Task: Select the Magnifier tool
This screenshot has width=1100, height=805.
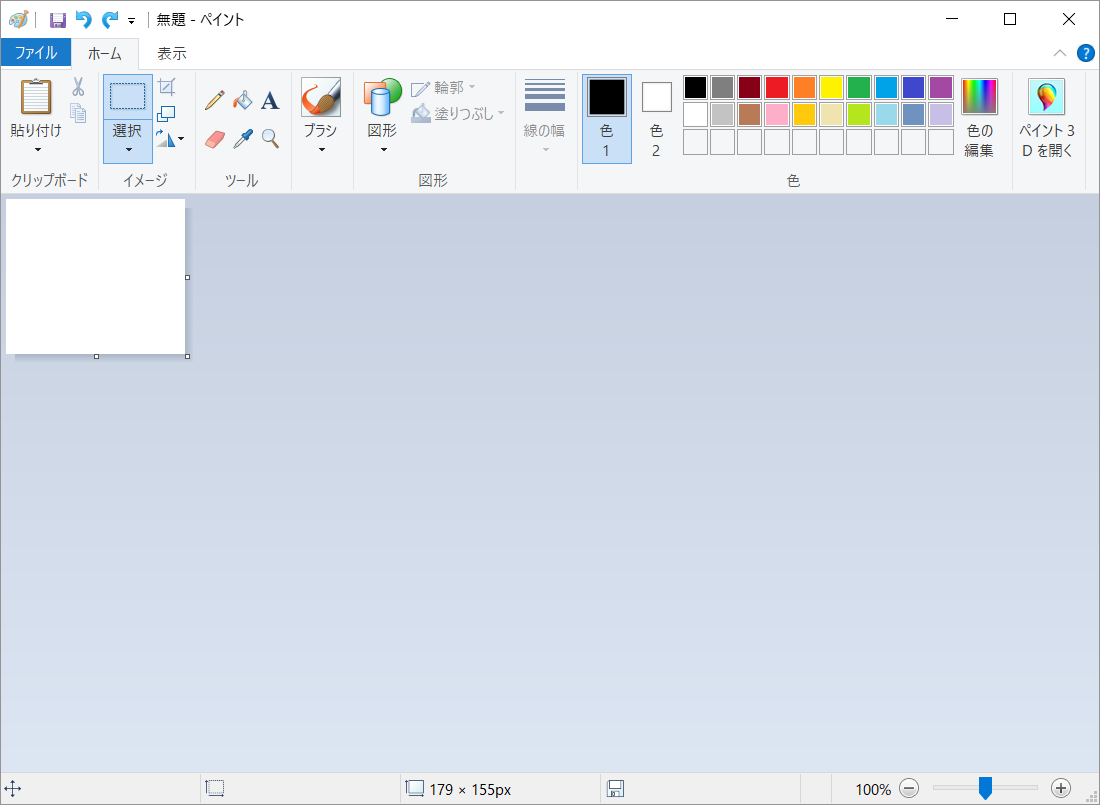Action: [270, 138]
